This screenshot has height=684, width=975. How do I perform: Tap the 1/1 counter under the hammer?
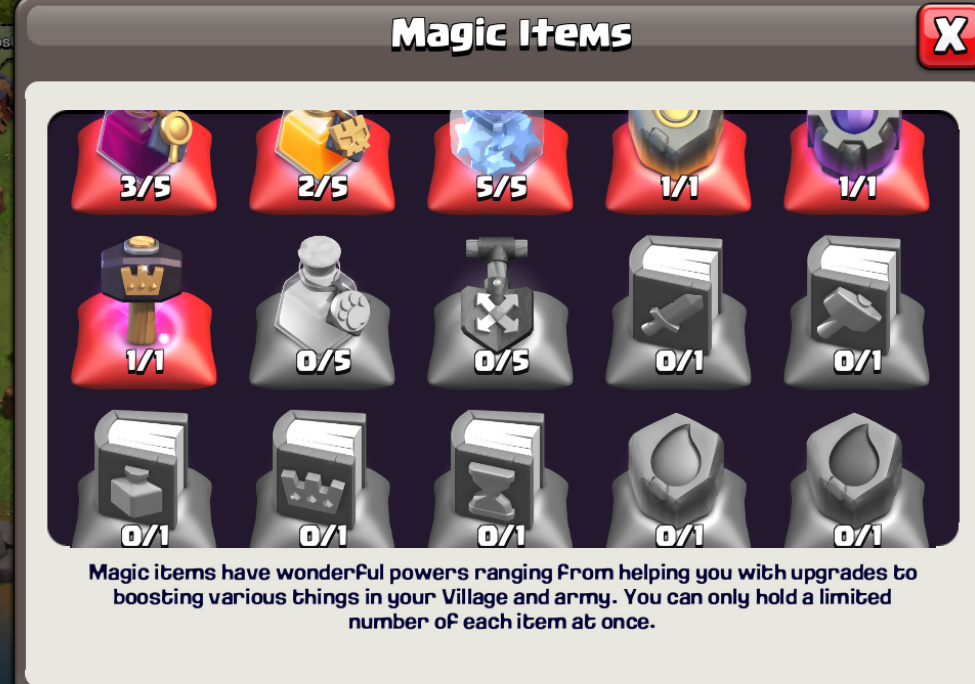click(144, 361)
